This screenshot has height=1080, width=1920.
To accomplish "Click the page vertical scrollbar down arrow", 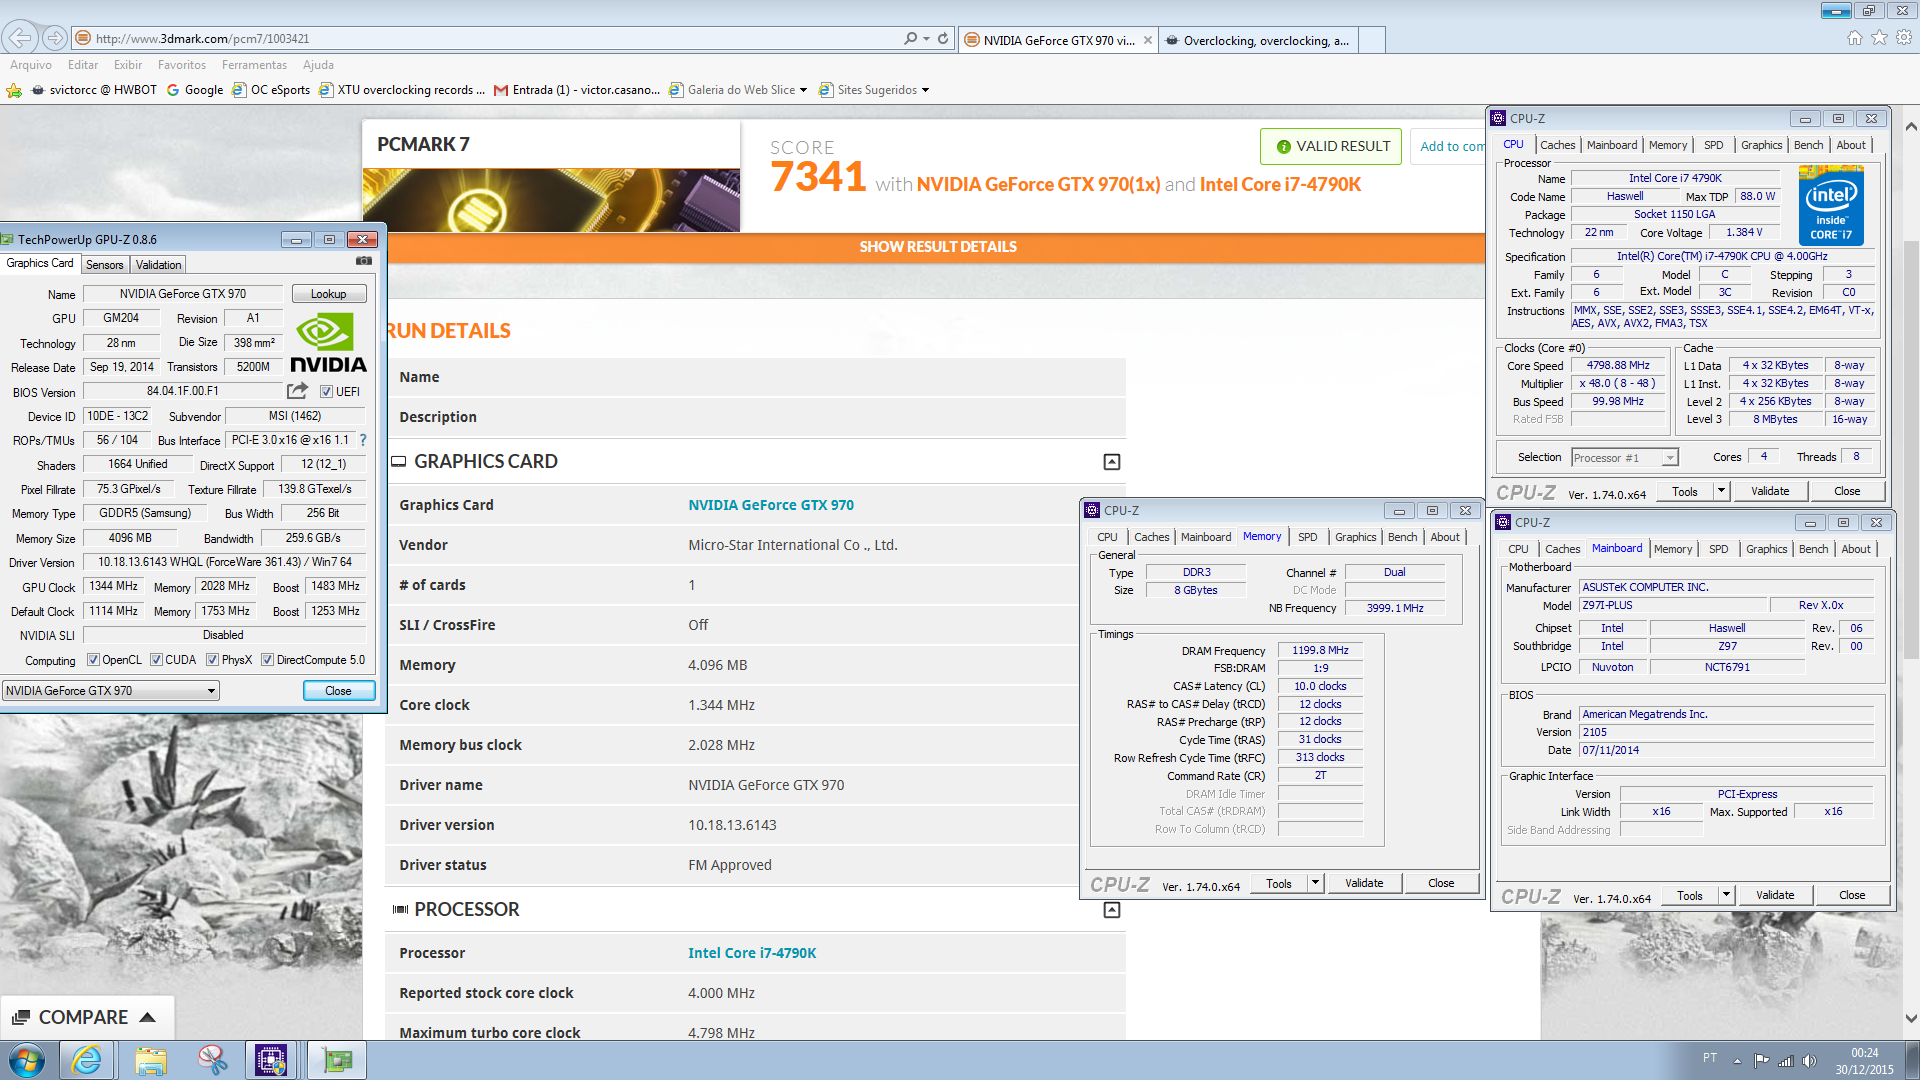I will tap(1911, 1019).
